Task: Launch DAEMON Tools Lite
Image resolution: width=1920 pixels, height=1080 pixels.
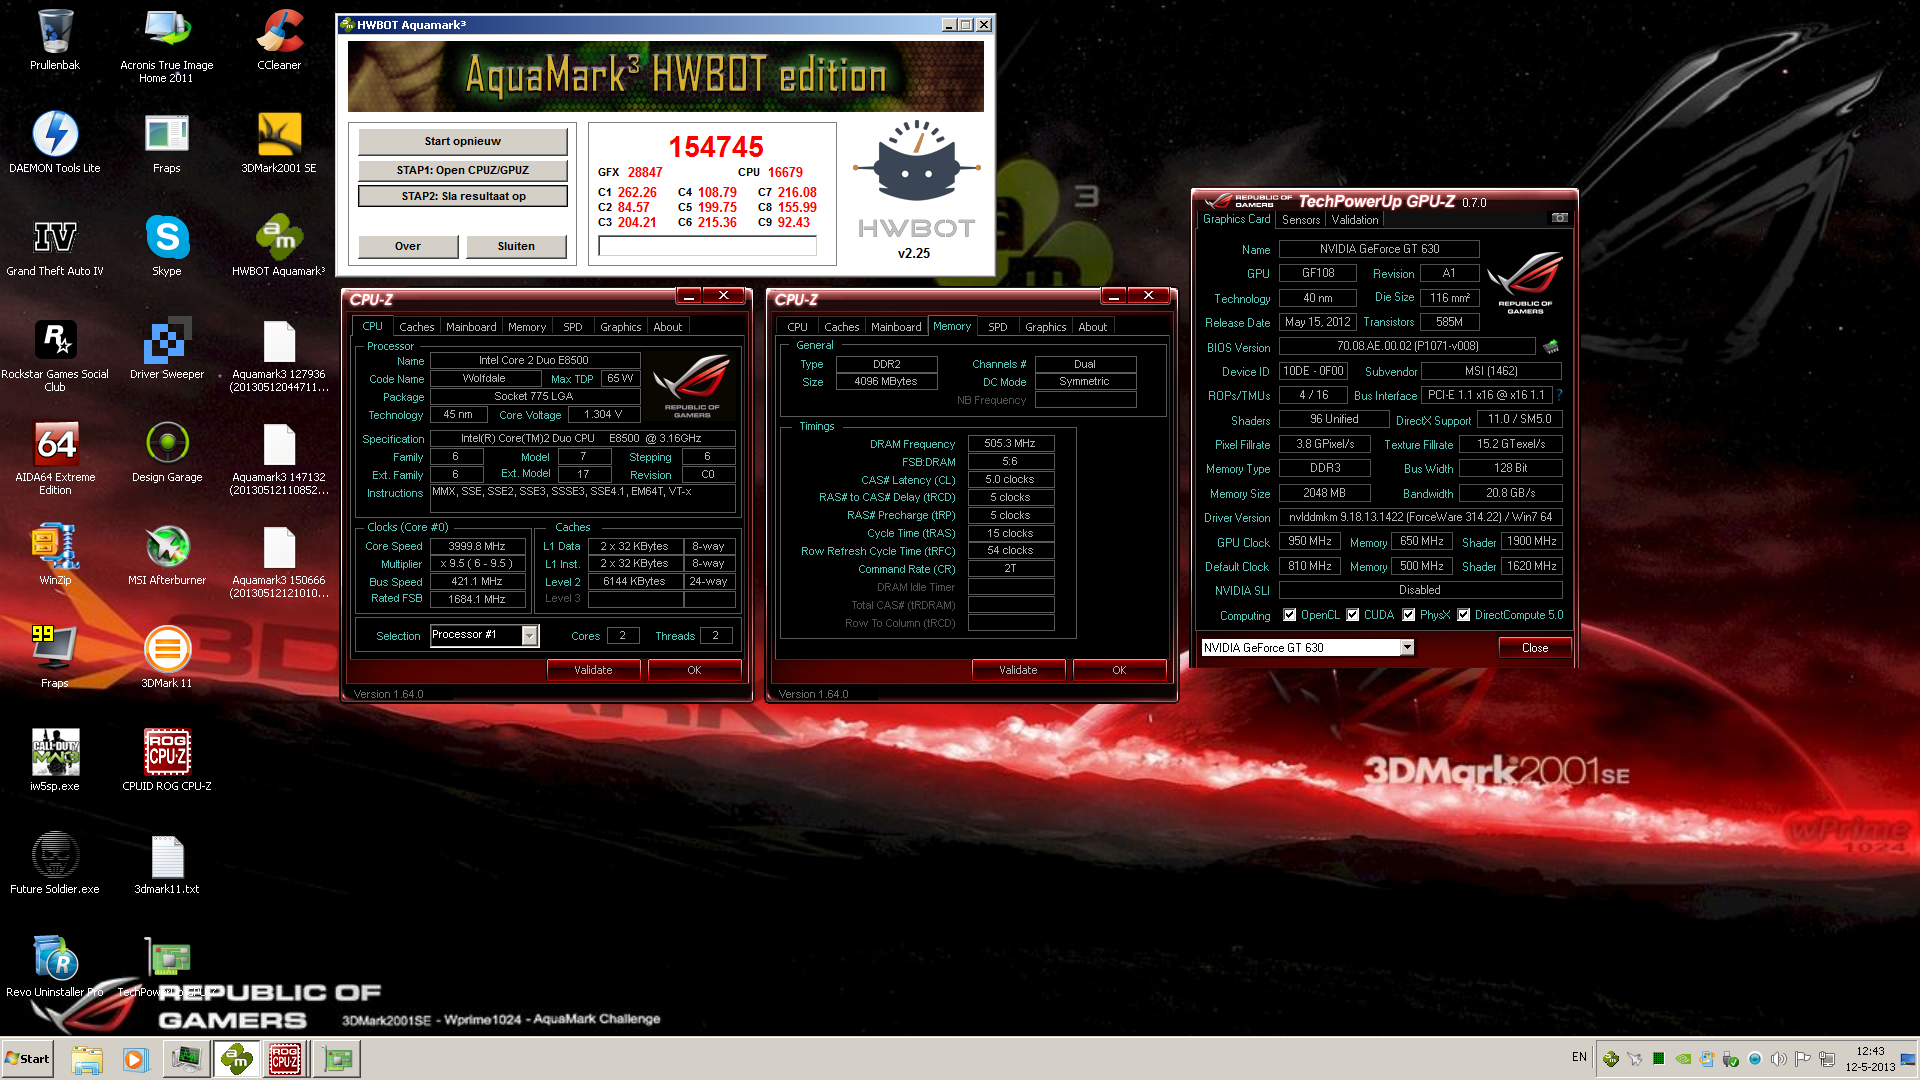Action: click(55, 142)
